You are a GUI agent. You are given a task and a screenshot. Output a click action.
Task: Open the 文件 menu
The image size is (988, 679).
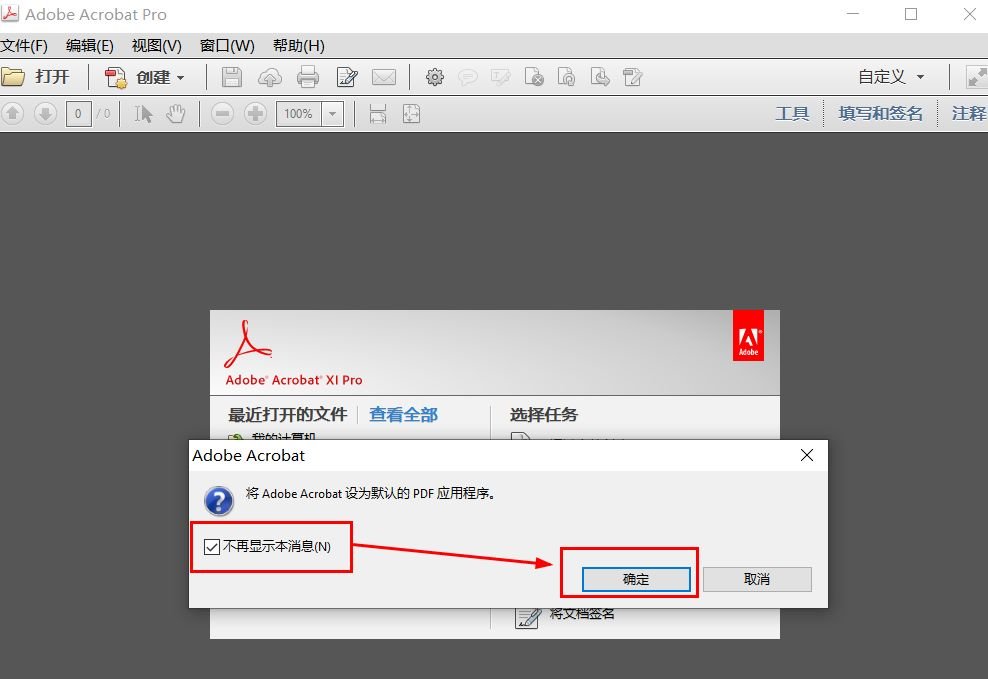[x=22, y=45]
